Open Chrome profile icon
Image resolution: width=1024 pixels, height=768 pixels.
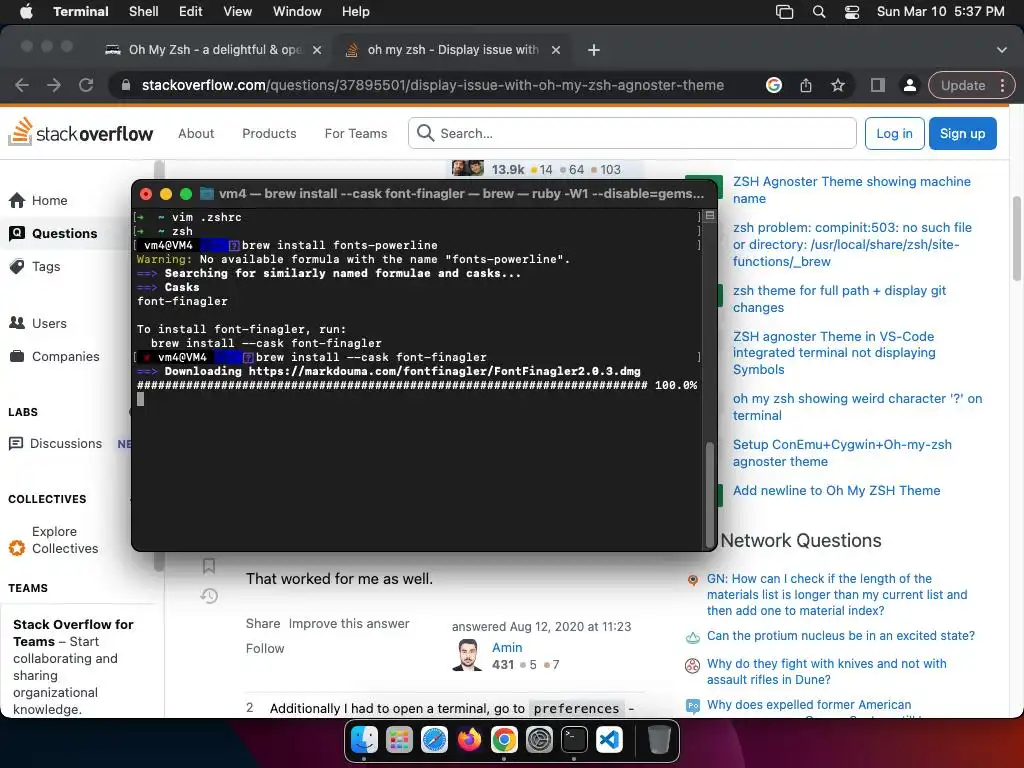point(909,85)
